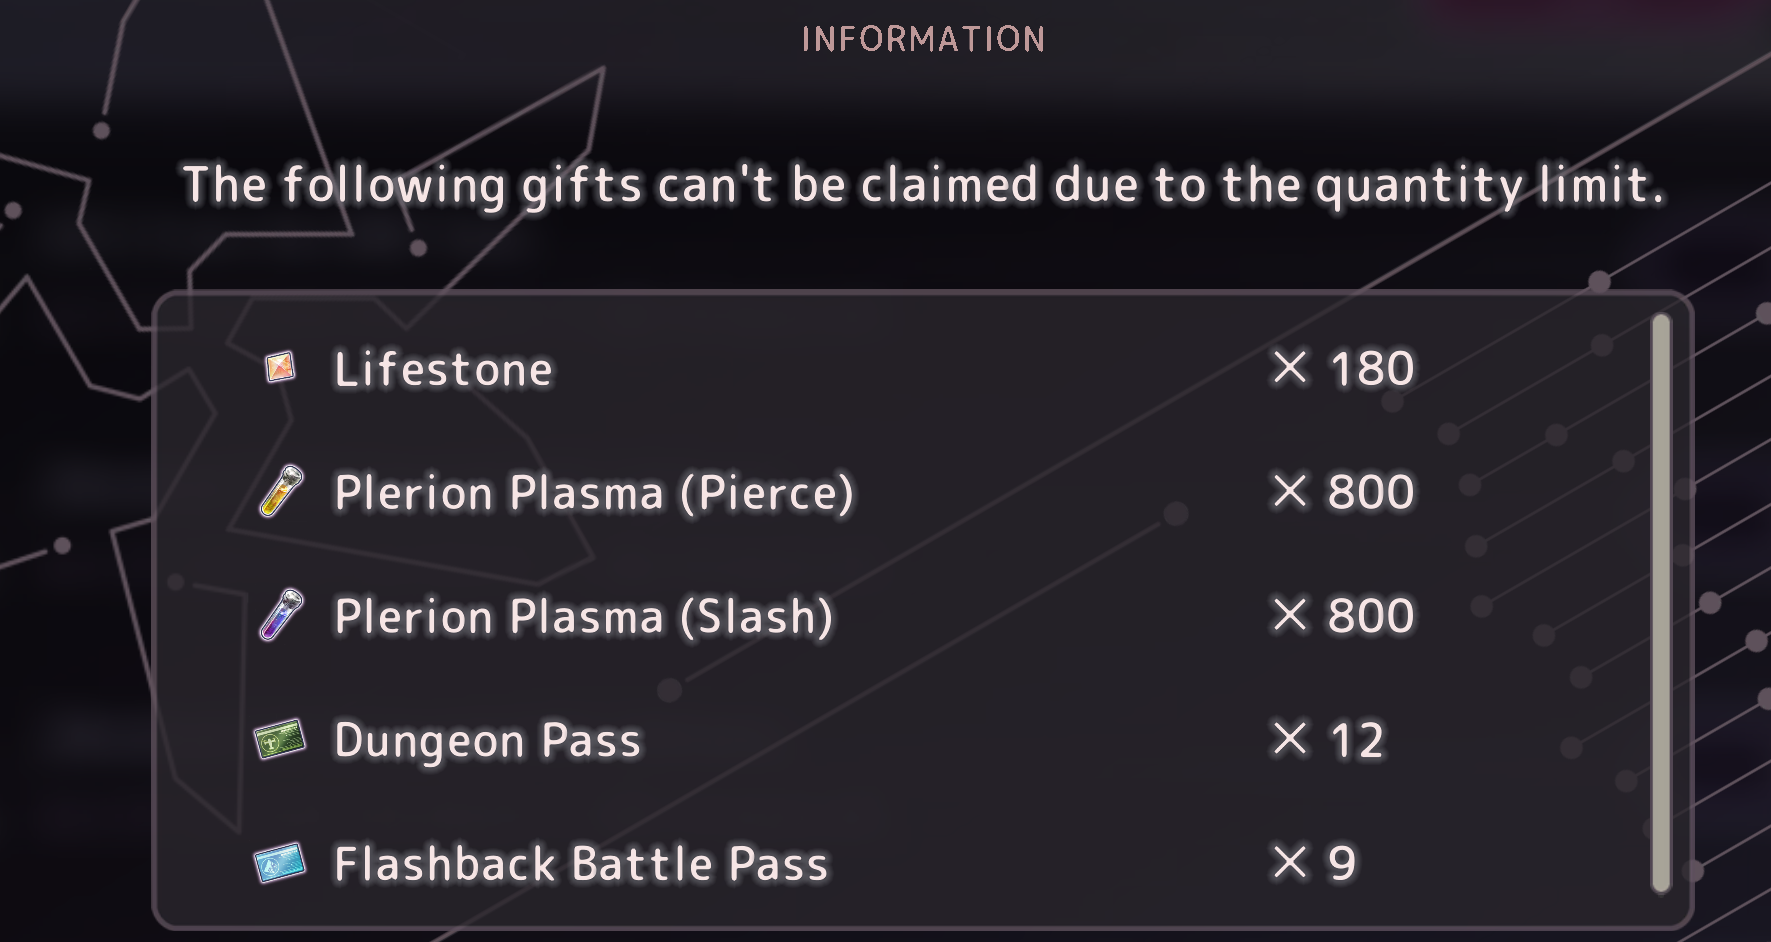Viewport: 1771px width, 942px height.
Task: Click the multiplication sign before 12
Action: click(1290, 740)
